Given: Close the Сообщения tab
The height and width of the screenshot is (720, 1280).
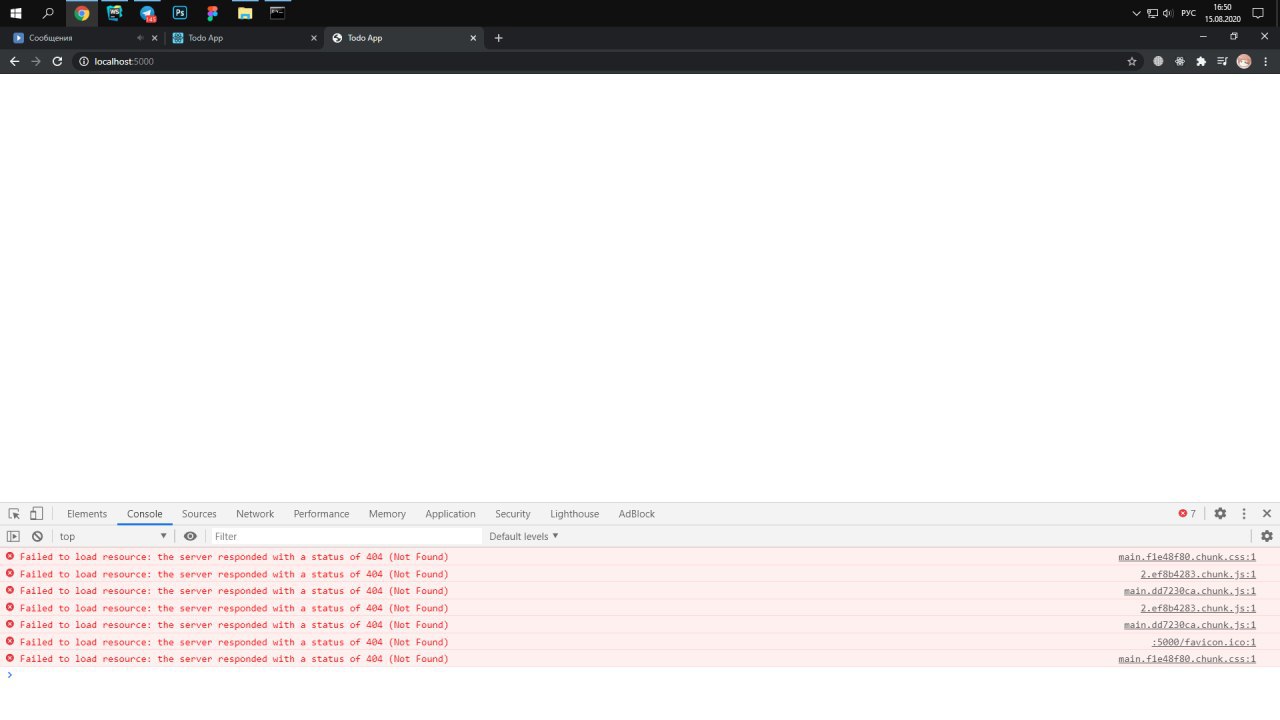Looking at the screenshot, I should tap(154, 38).
